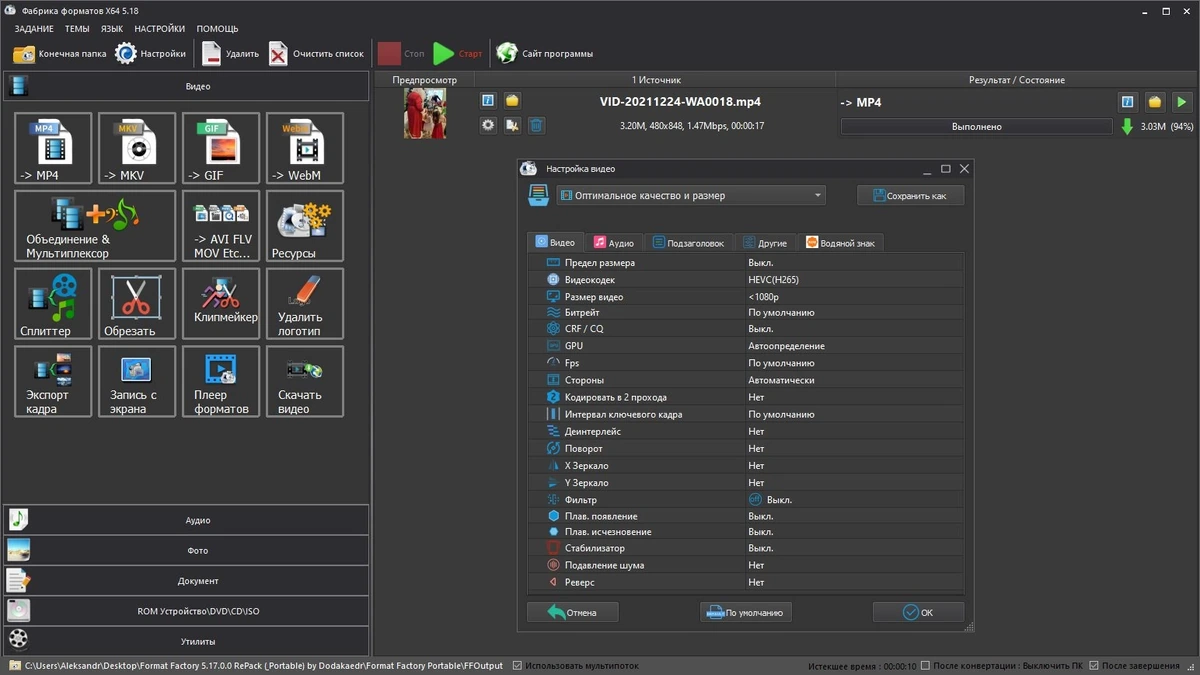Select the Видеокодек HEVC(H265) row
This screenshot has height=675, width=1200.
pyautogui.click(x=746, y=280)
